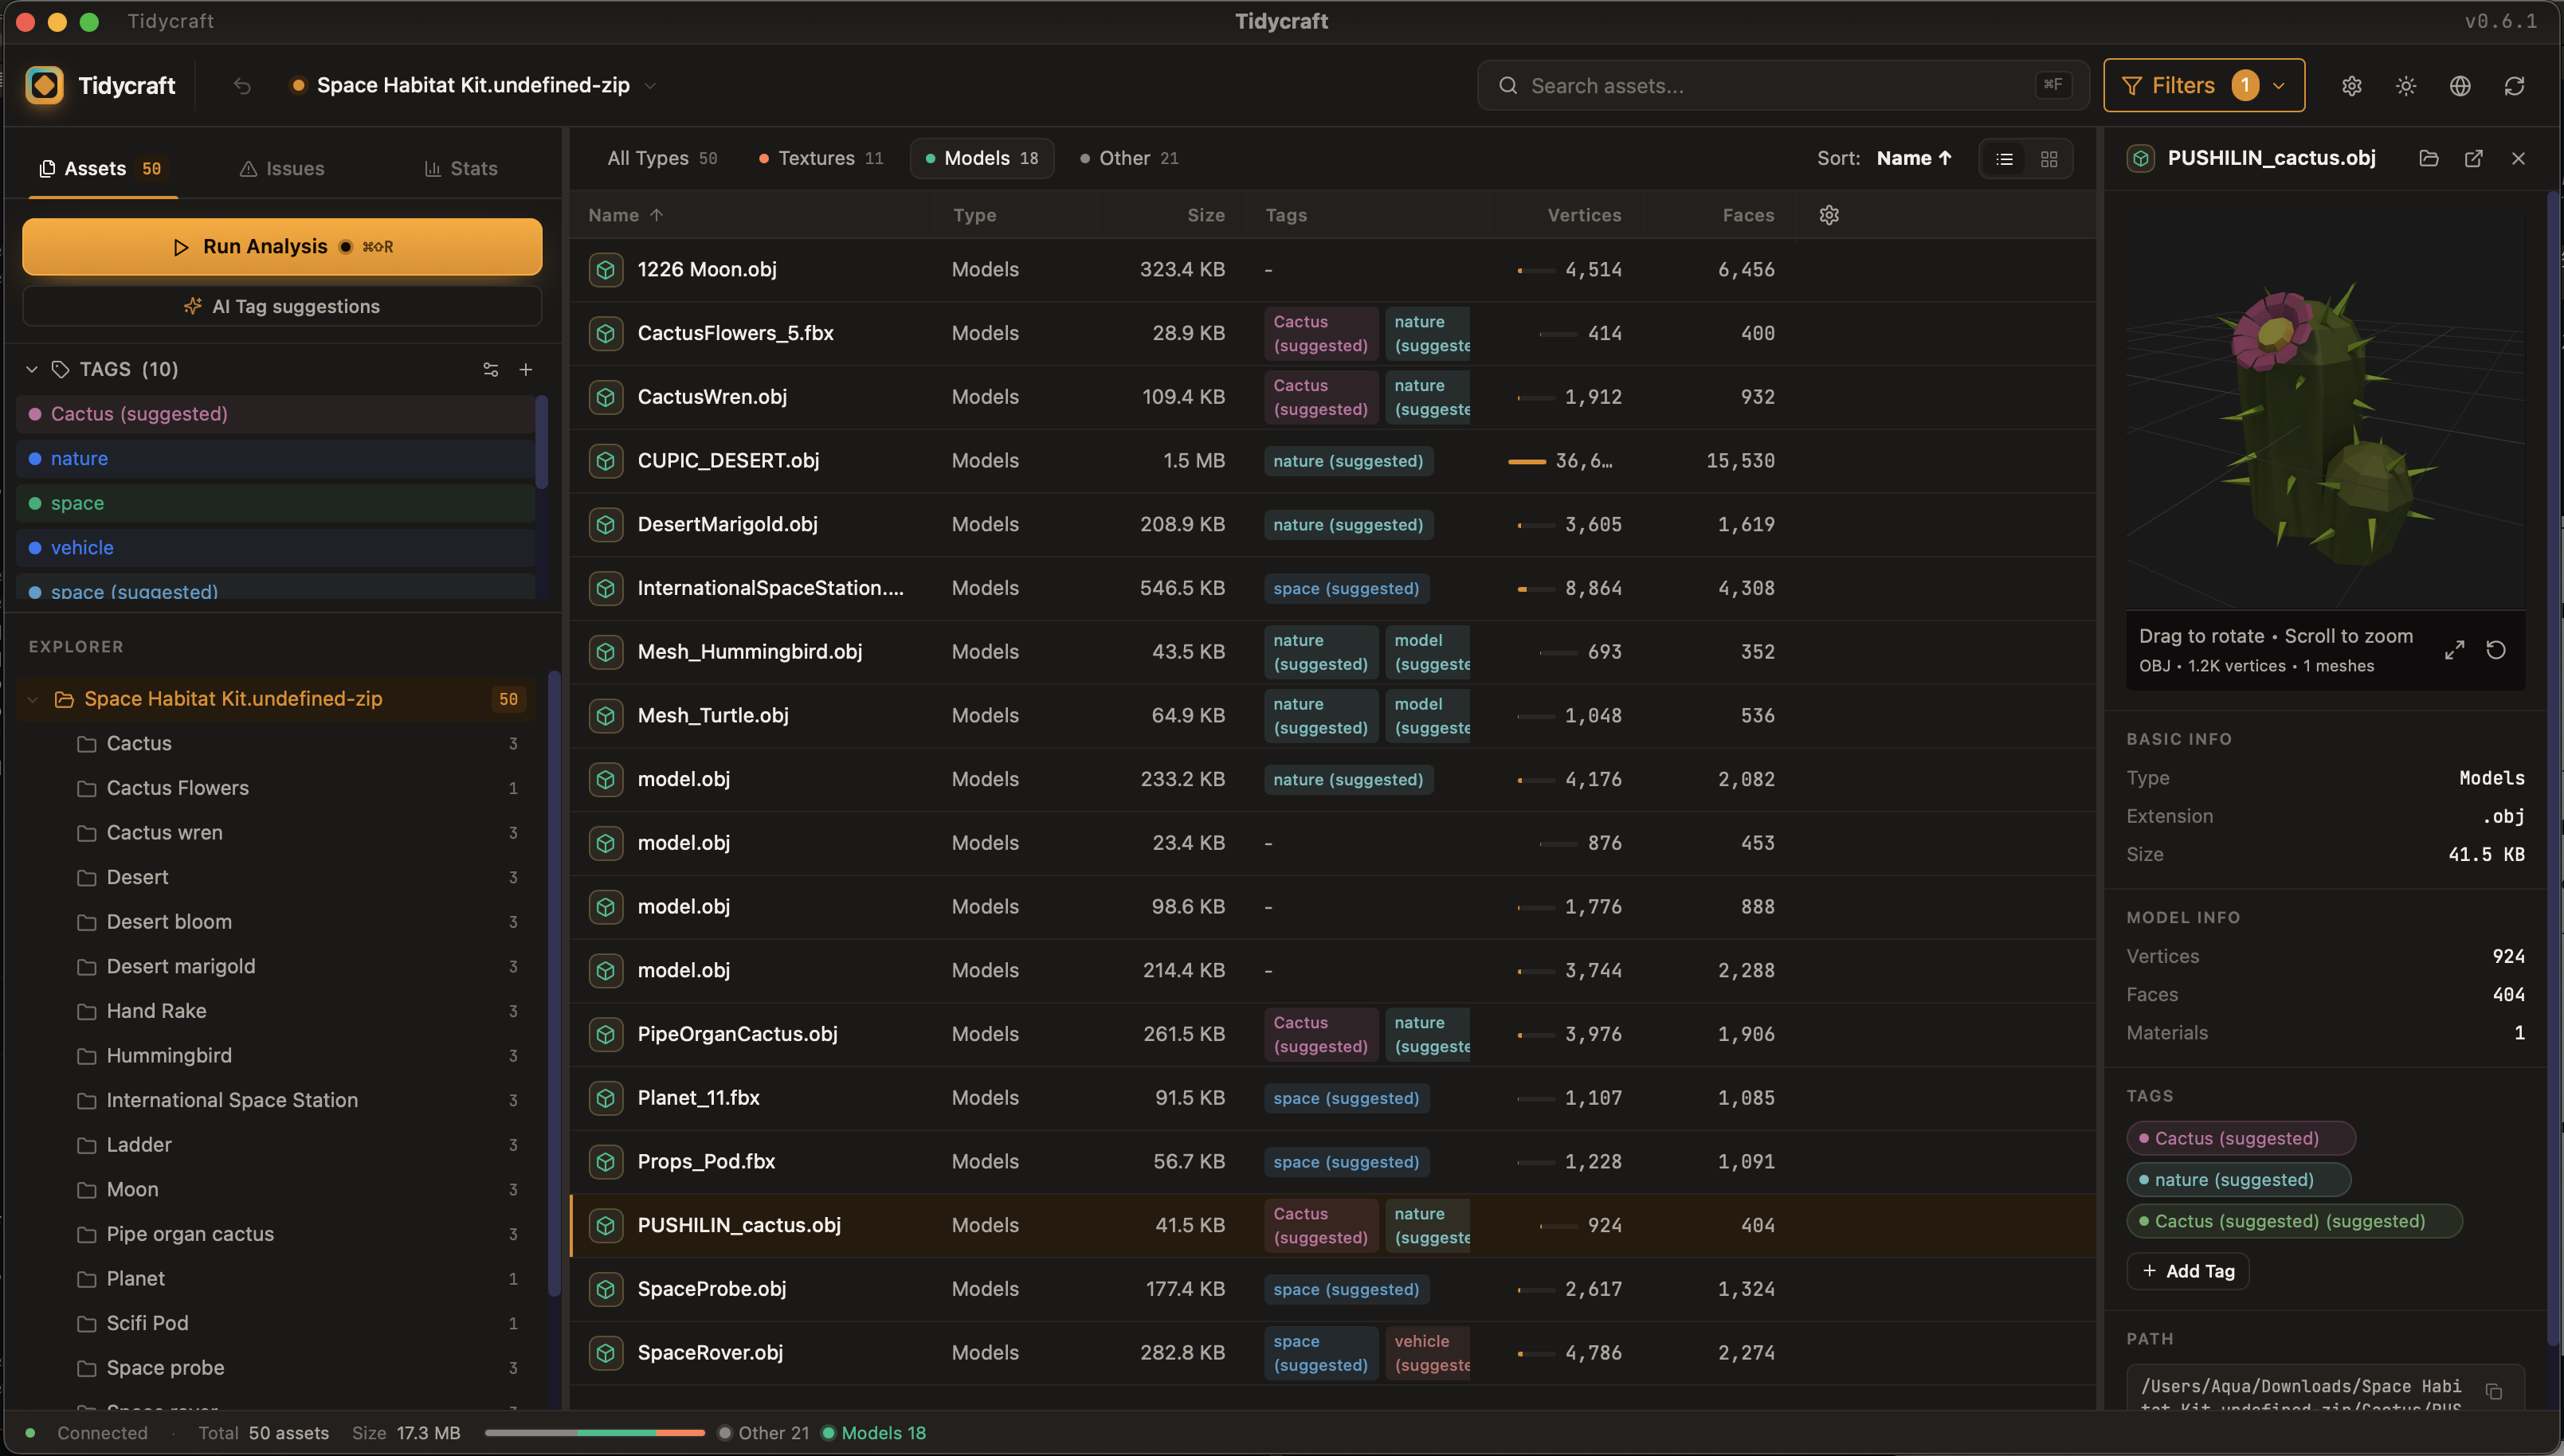
Task: Reset the 3D preview rotation
Action: point(2496,650)
